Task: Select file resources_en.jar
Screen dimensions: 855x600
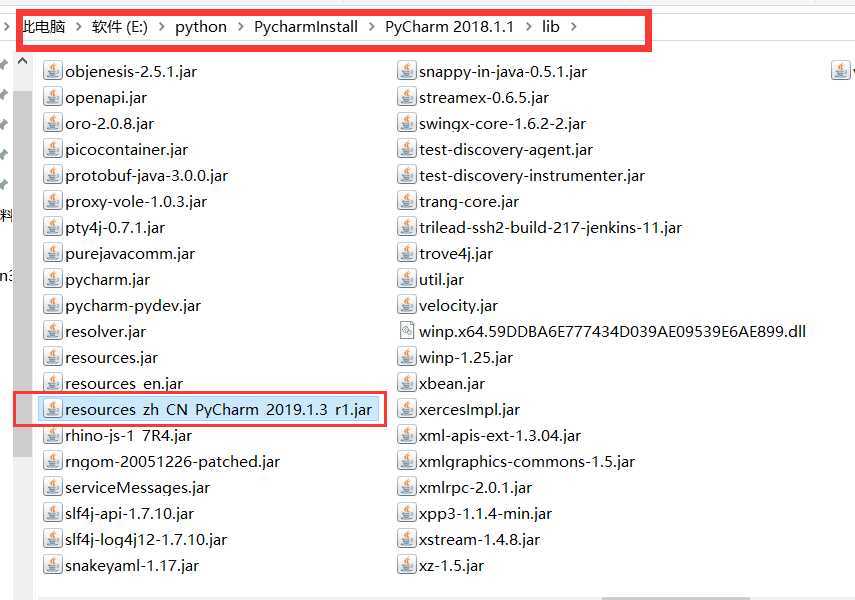Action: (x=113, y=383)
